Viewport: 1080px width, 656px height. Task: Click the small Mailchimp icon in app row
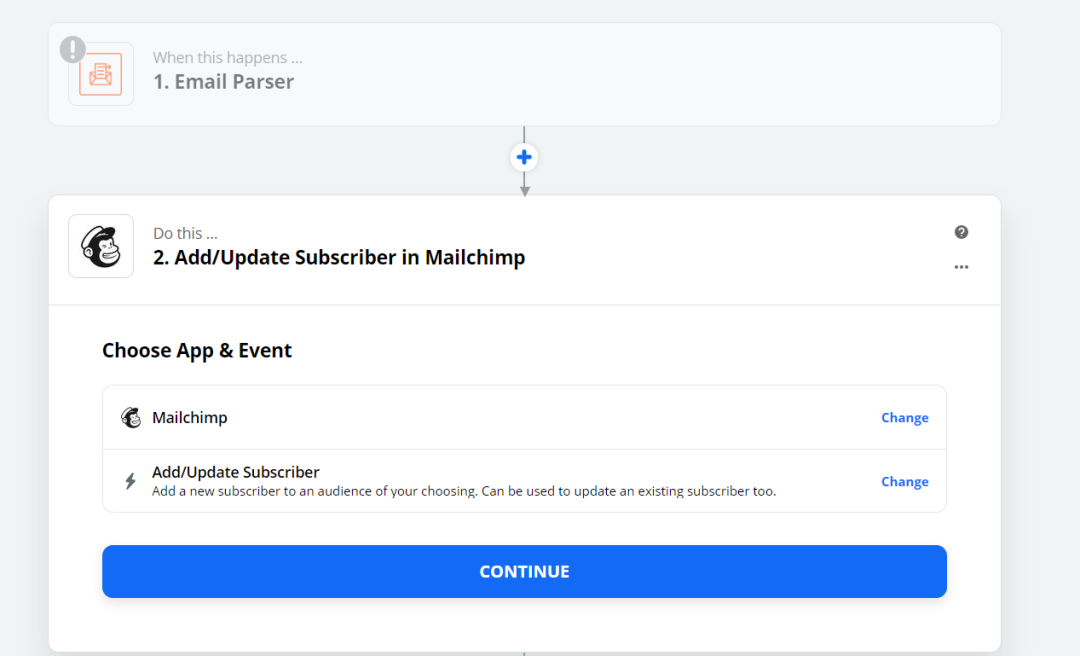tap(131, 418)
